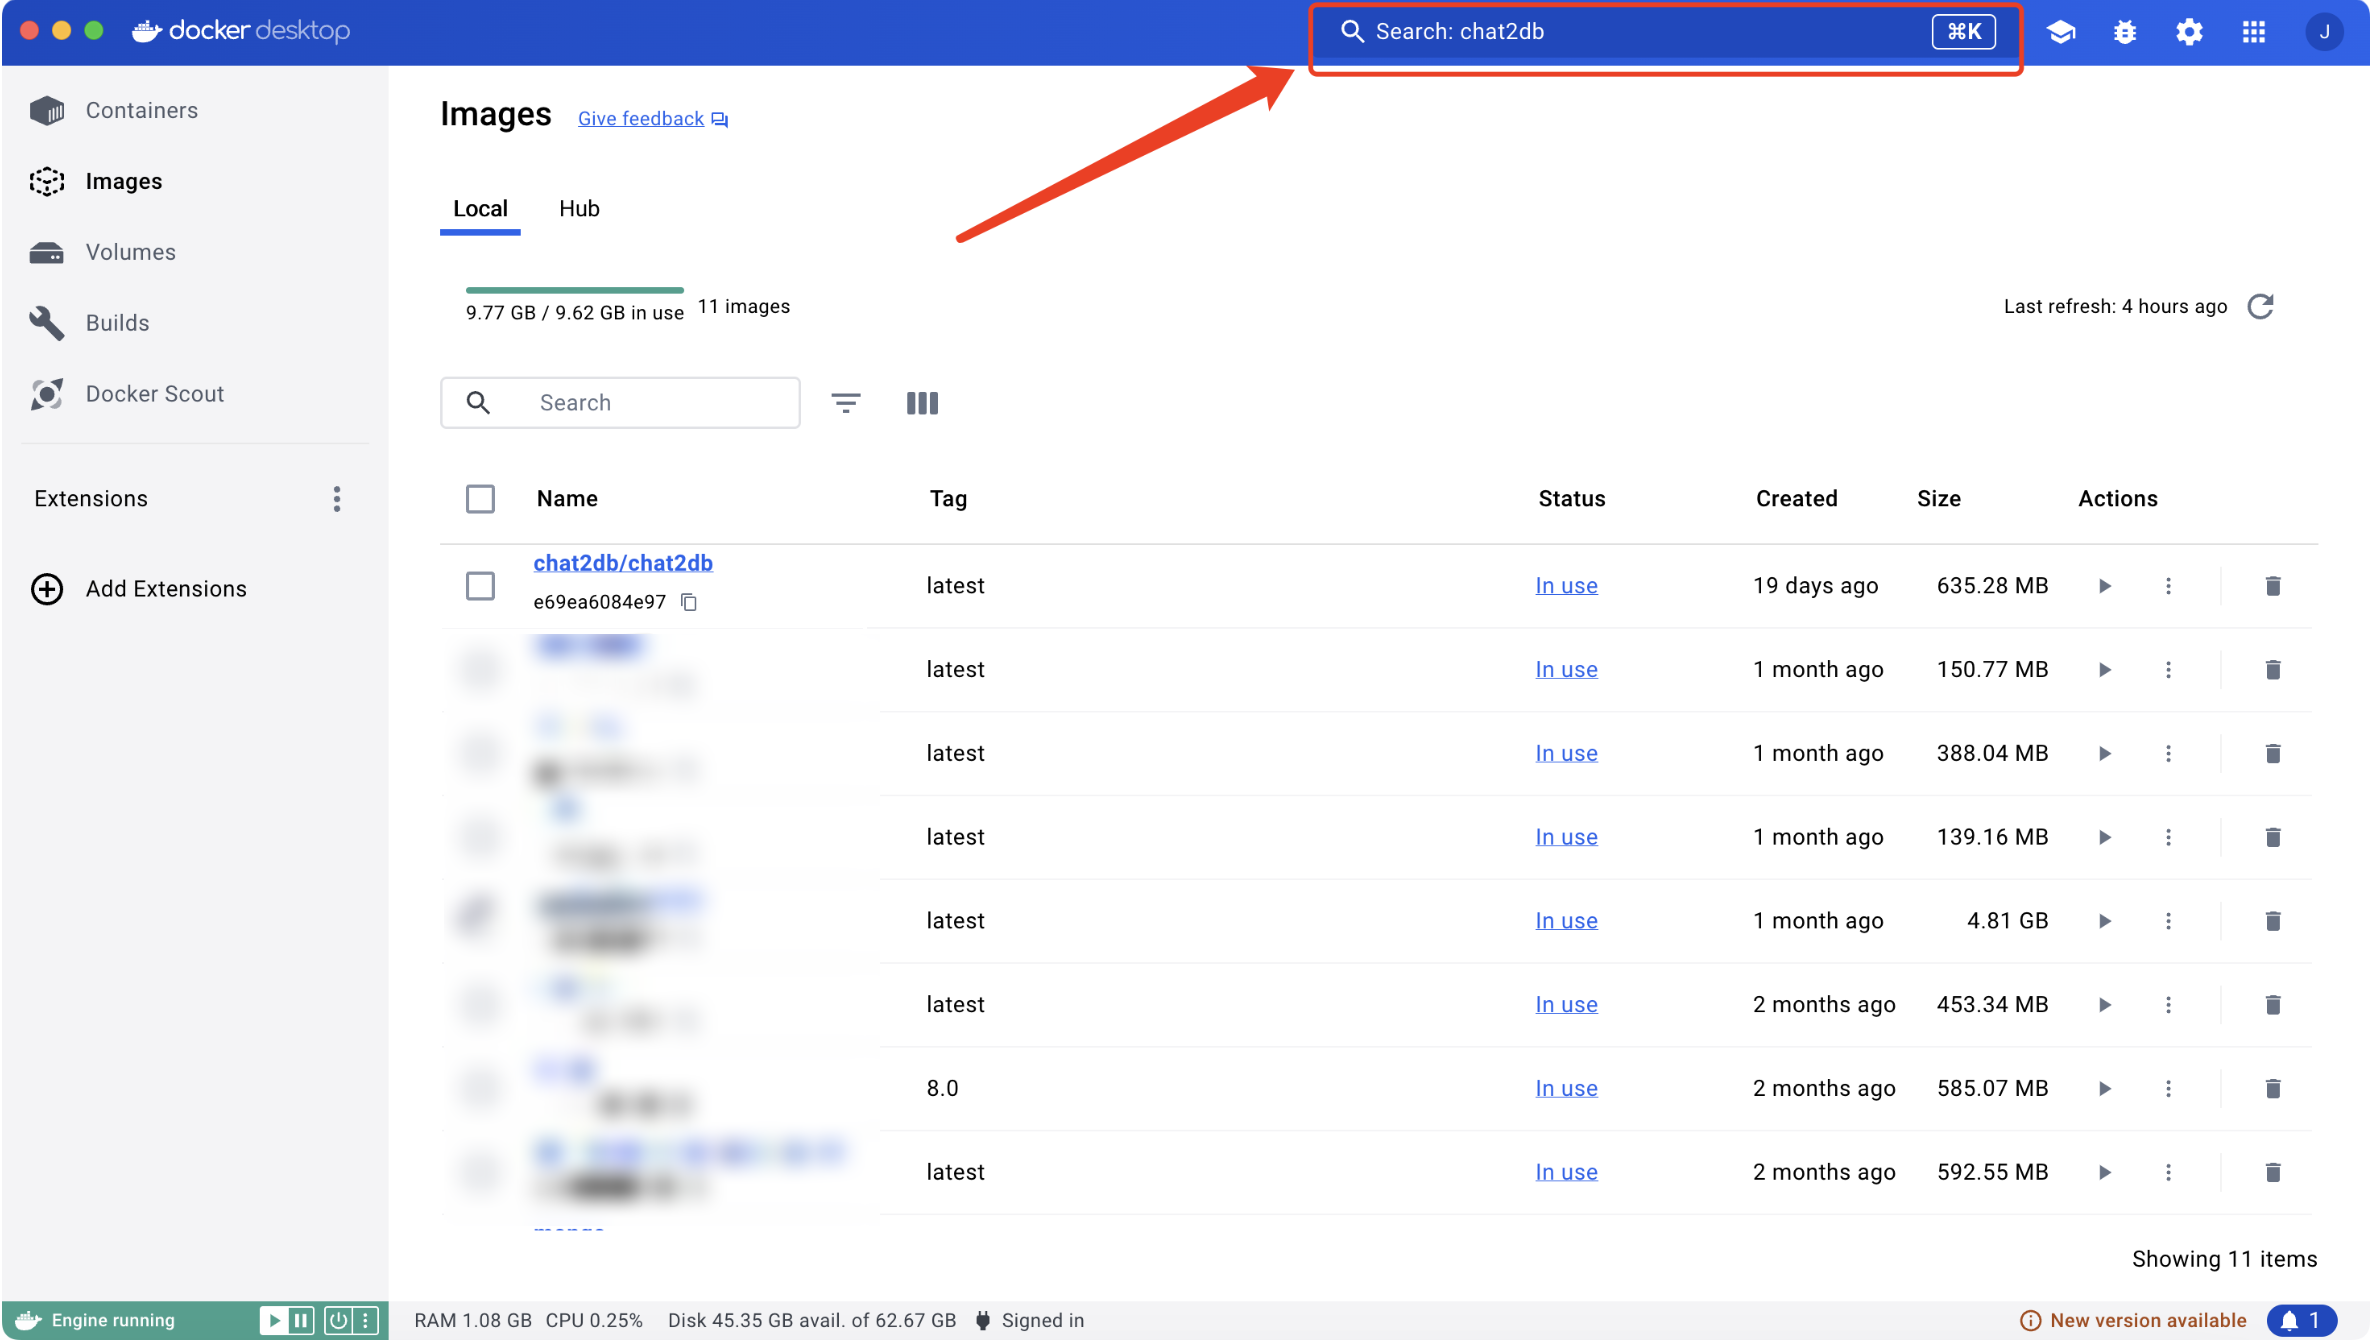Resume engine with status bar play button
Viewport: 2372px width, 1340px height.
pyautogui.click(x=273, y=1321)
